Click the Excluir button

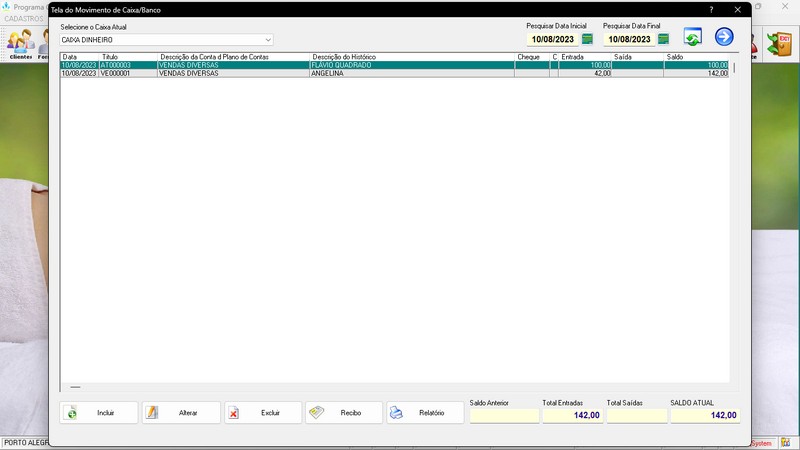263,413
